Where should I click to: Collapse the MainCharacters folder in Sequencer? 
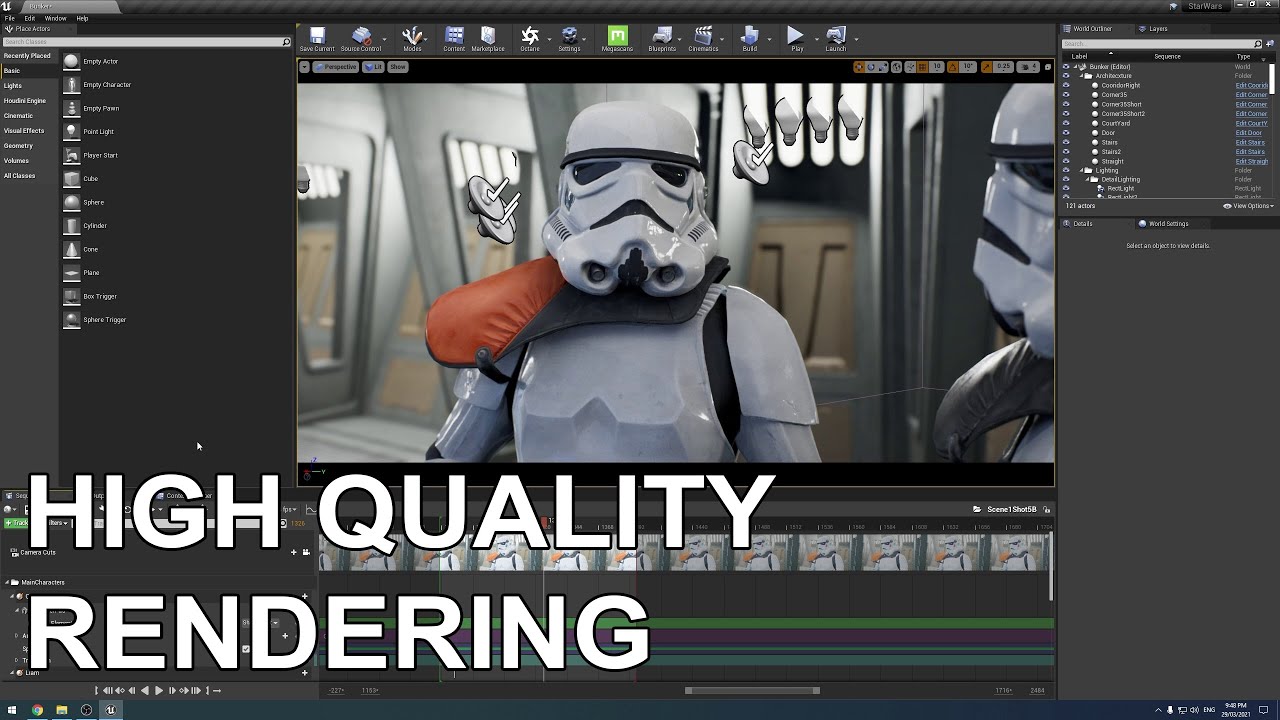click(x=7, y=582)
